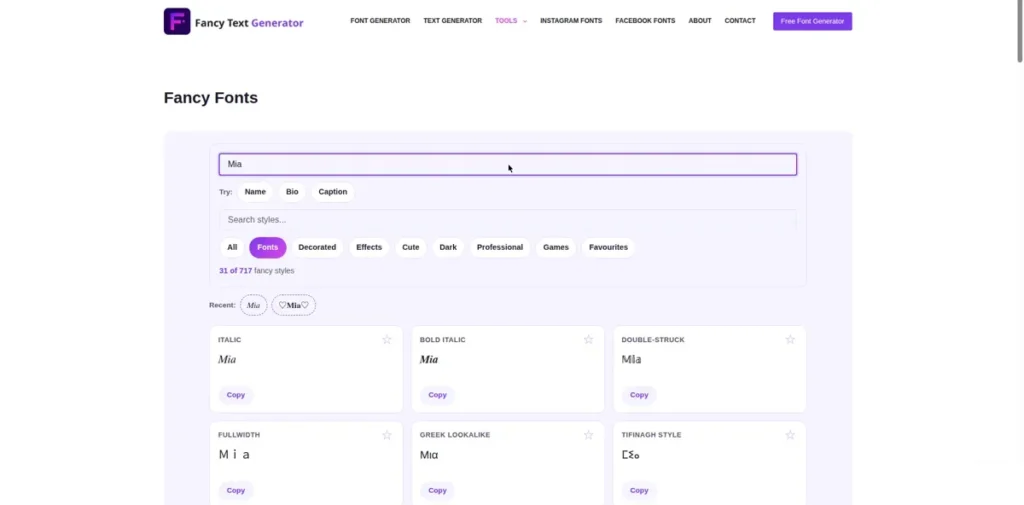The image size is (1024, 505).
Task: Click the Fancy Text Generator logo icon
Action: tap(177, 22)
